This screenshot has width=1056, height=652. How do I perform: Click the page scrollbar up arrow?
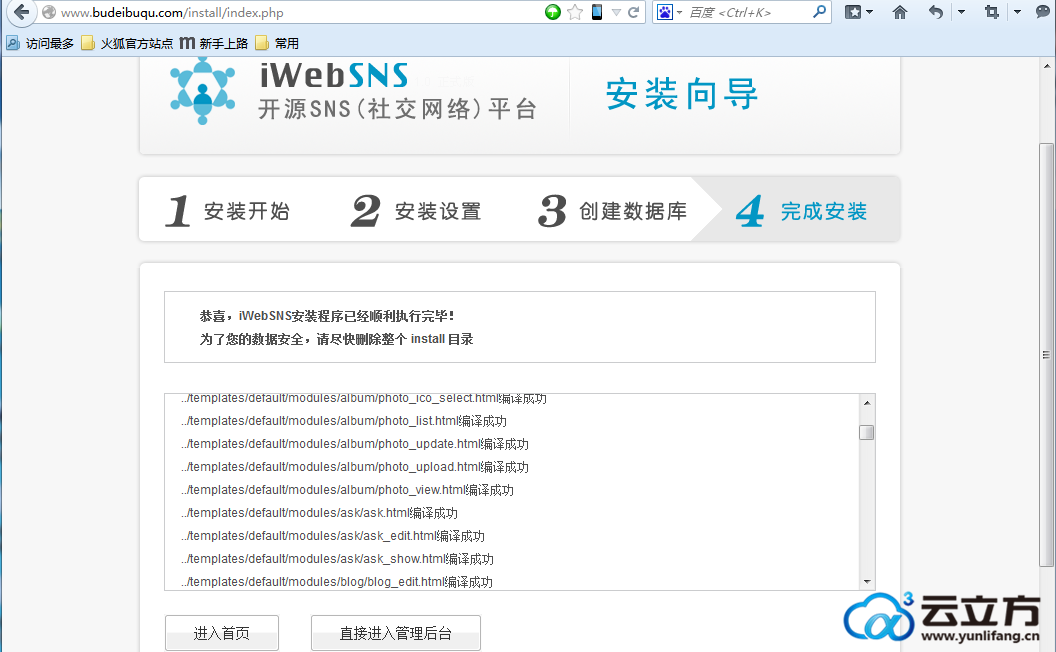1047,66
